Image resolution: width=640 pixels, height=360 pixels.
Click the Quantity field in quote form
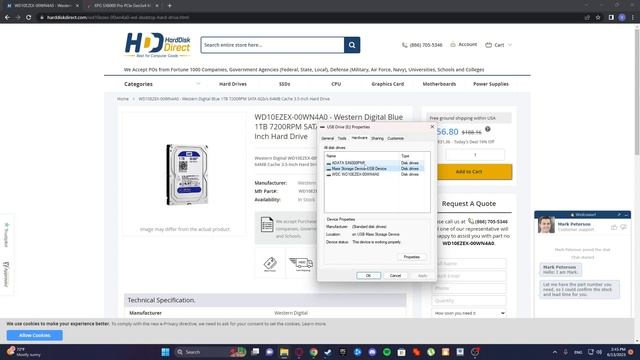(469, 300)
